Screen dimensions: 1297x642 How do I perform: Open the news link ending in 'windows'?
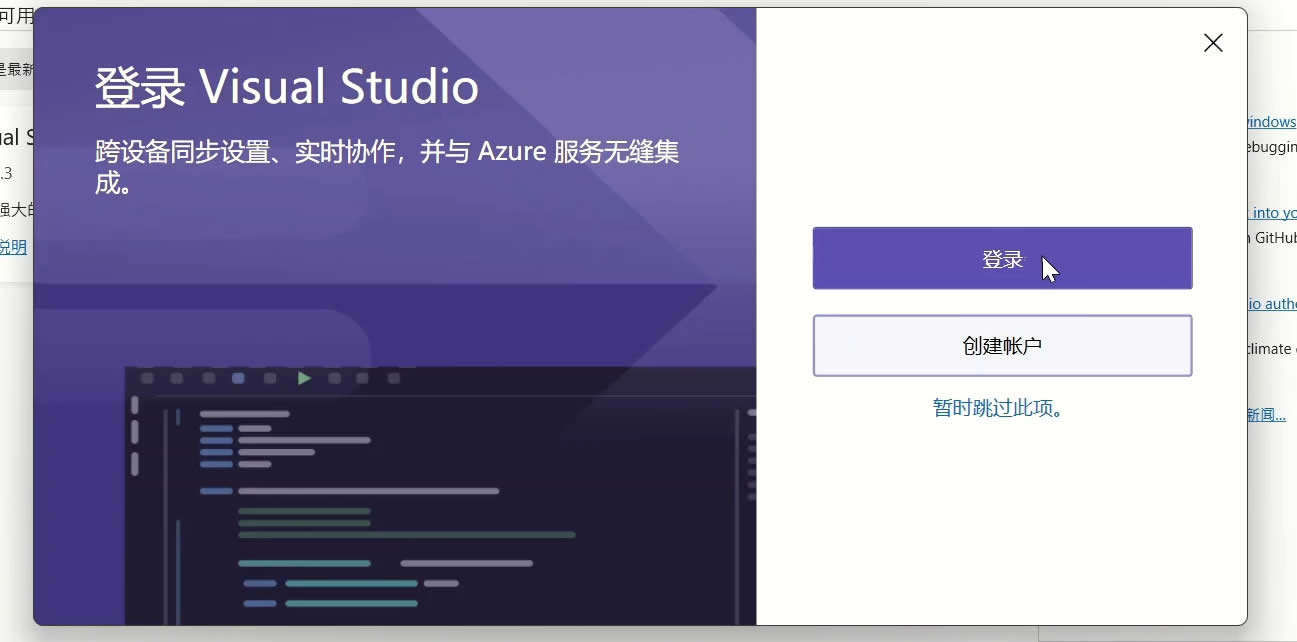point(1271,122)
